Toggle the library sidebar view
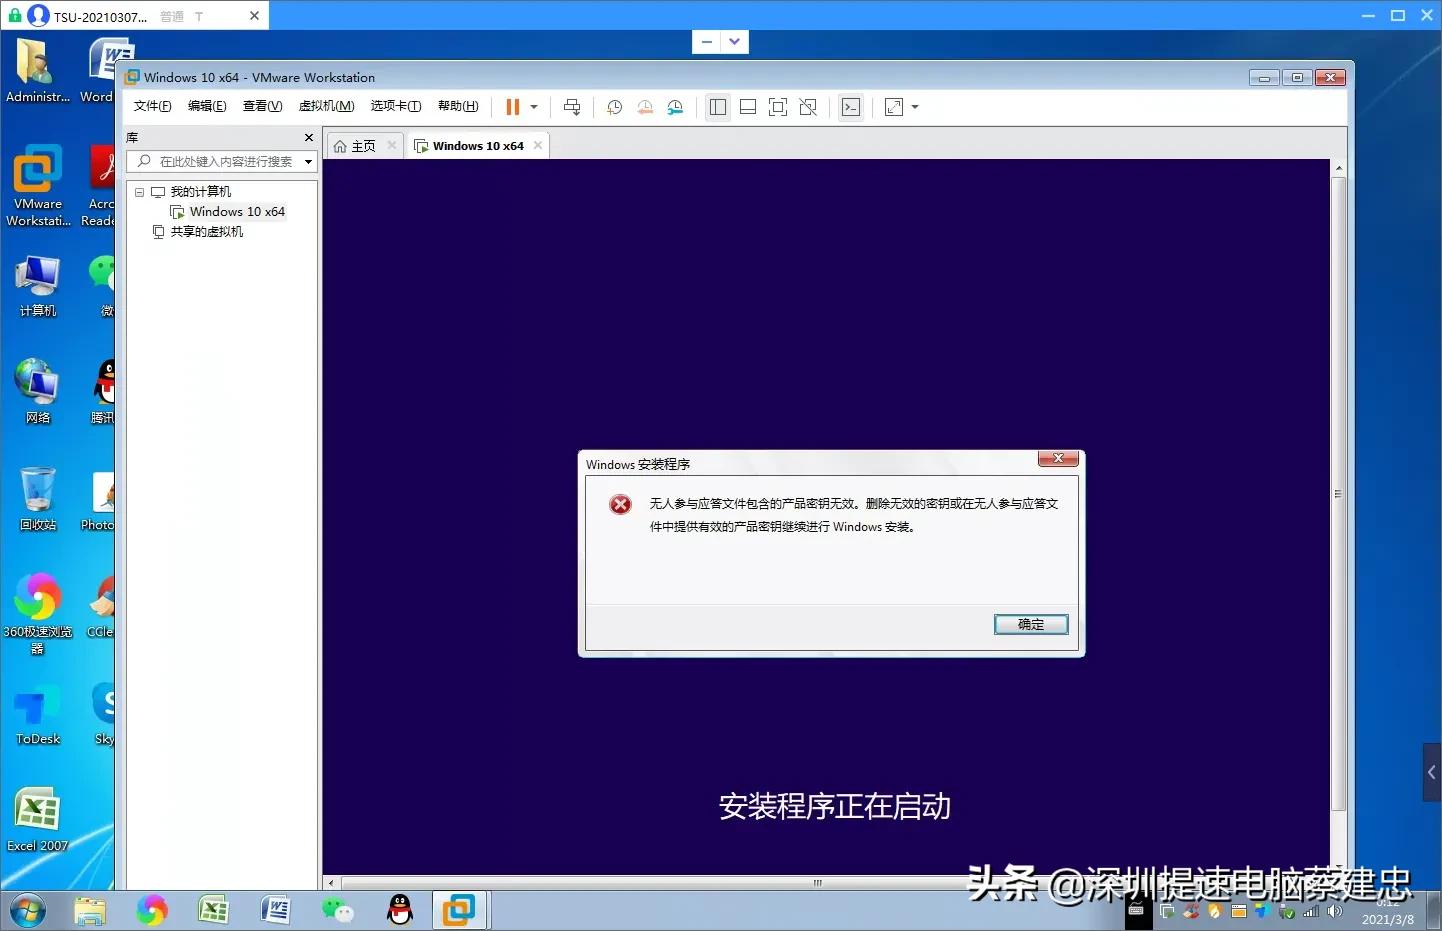Image resolution: width=1442 pixels, height=931 pixels. point(718,107)
